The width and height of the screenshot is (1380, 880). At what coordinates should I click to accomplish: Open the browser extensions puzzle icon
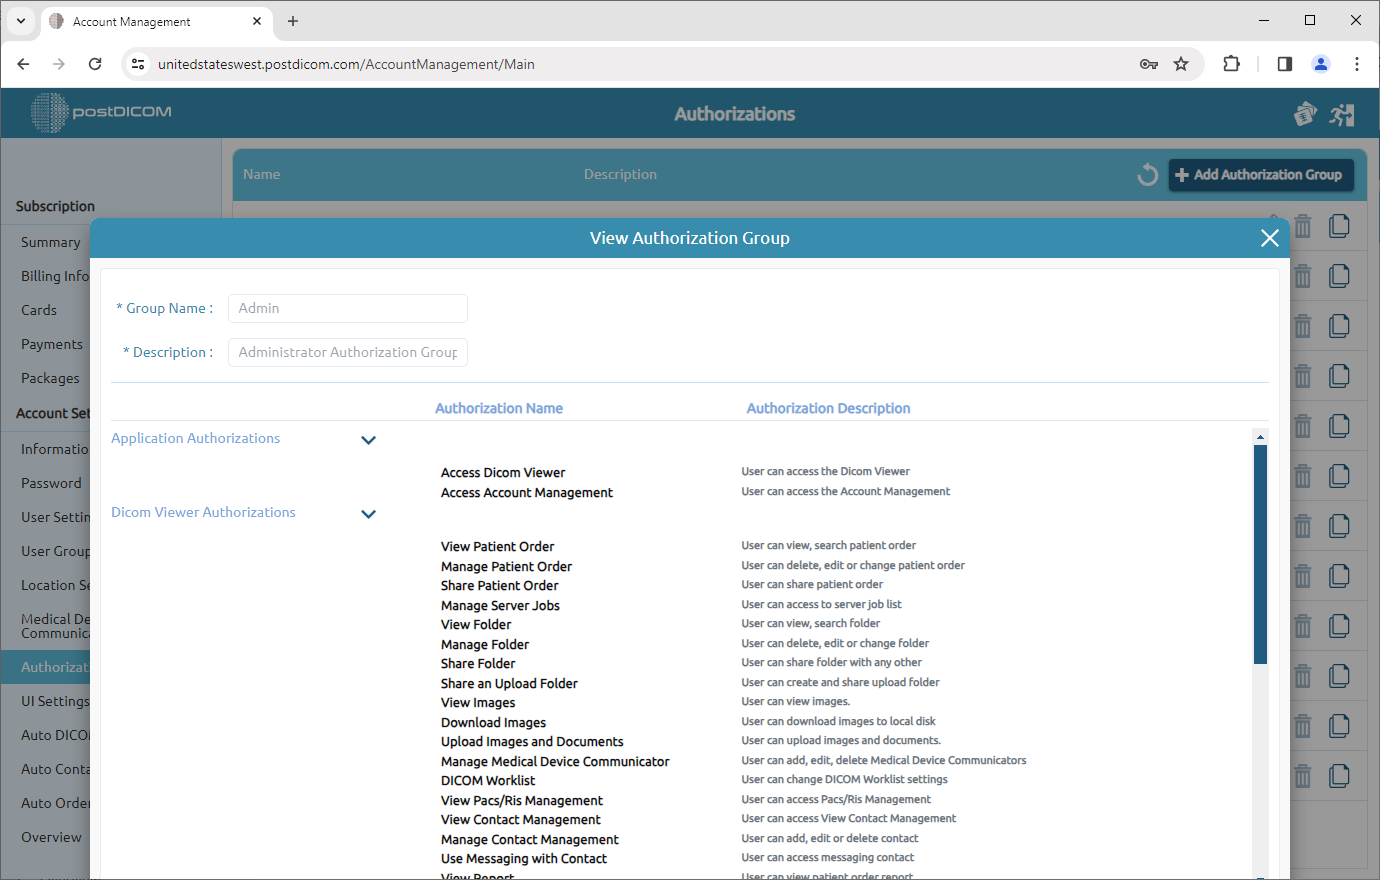pos(1231,63)
